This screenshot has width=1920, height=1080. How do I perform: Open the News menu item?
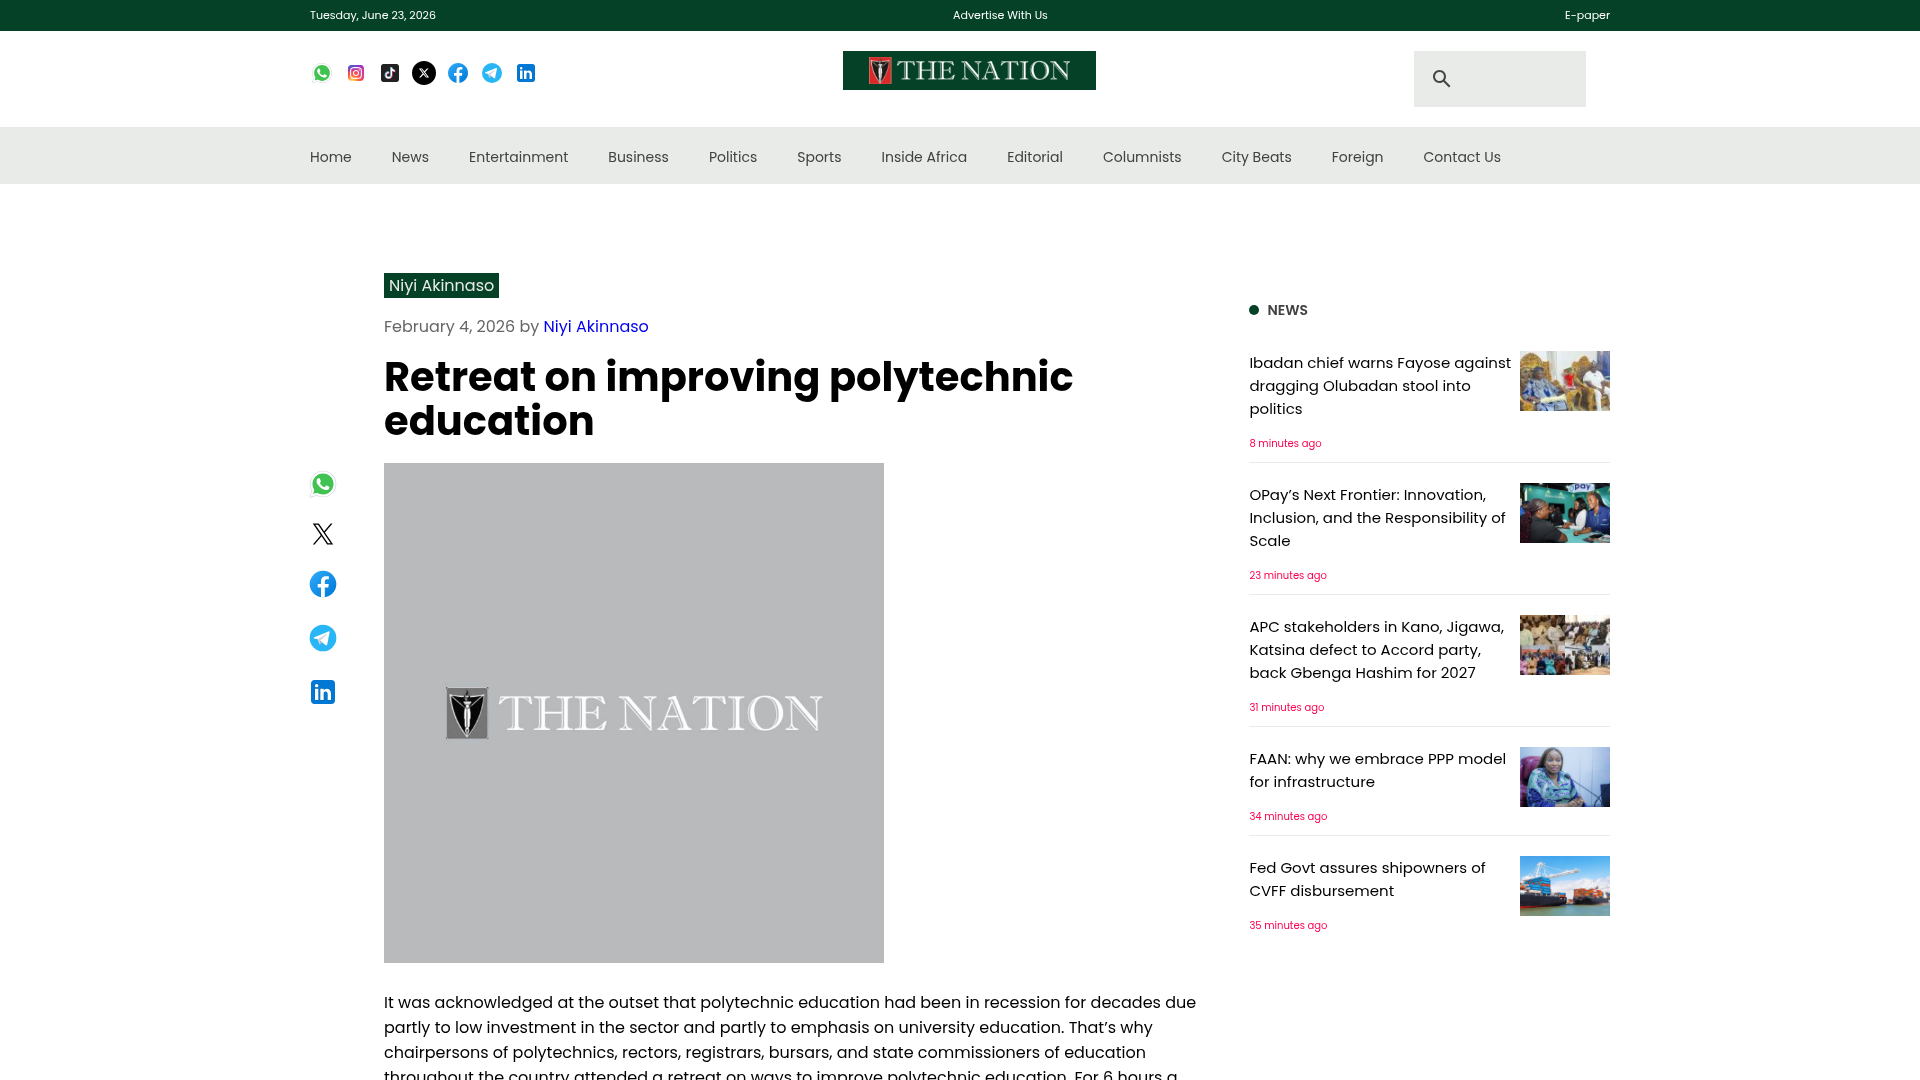(x=410, y=157)
